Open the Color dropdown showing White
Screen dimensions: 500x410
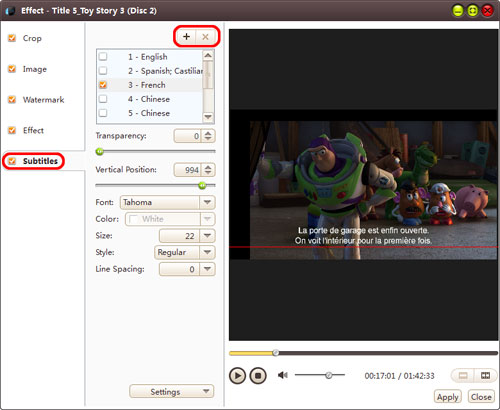(x=170, y=219)
